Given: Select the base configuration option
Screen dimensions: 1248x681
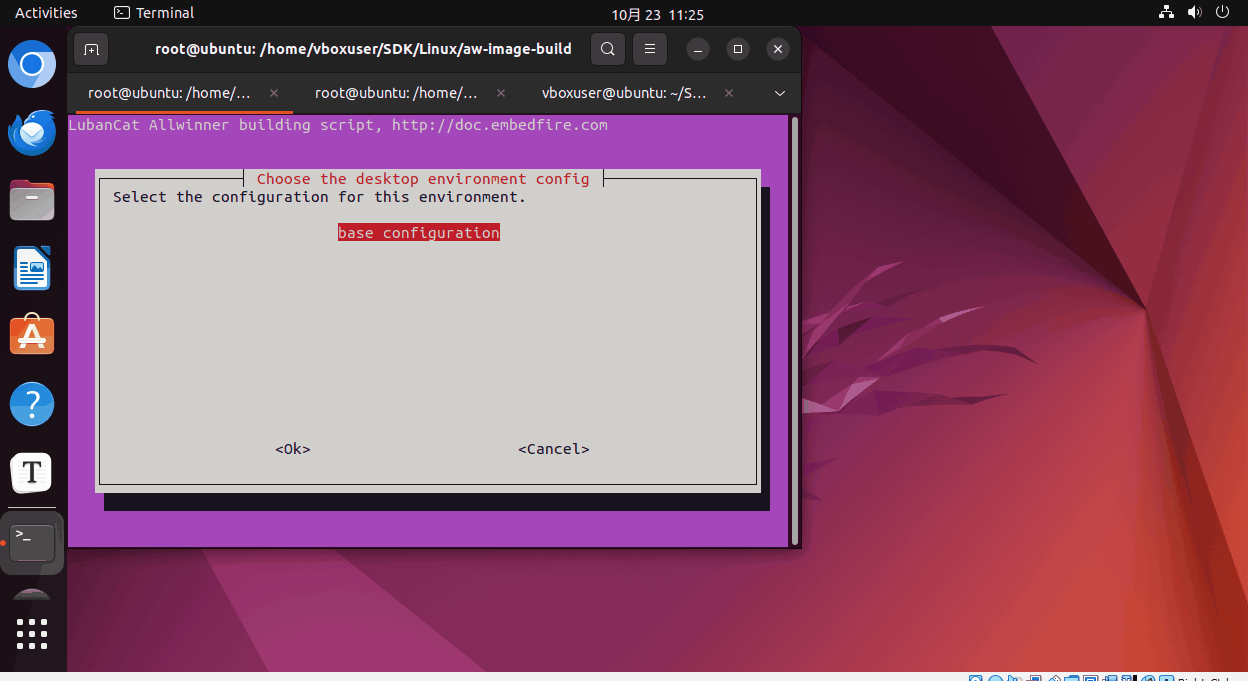Looking at the screenshot, I should click(418, 233).
